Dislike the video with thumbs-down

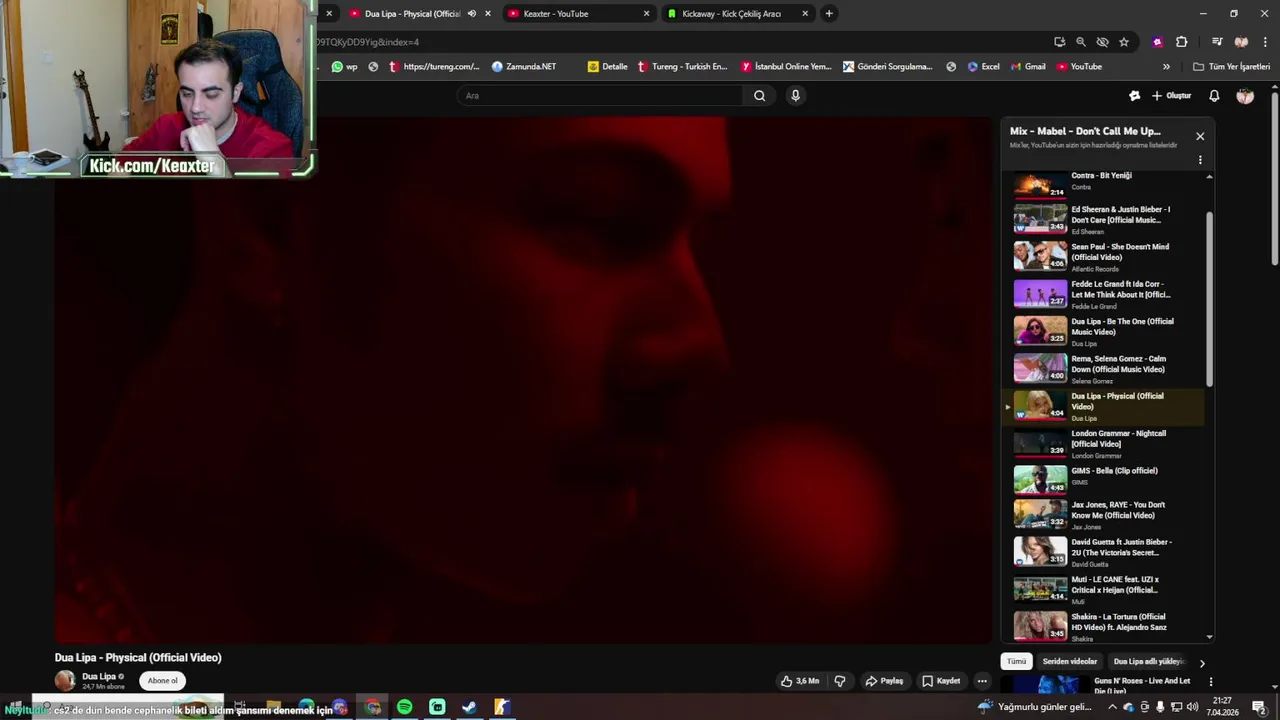point(840,681)
